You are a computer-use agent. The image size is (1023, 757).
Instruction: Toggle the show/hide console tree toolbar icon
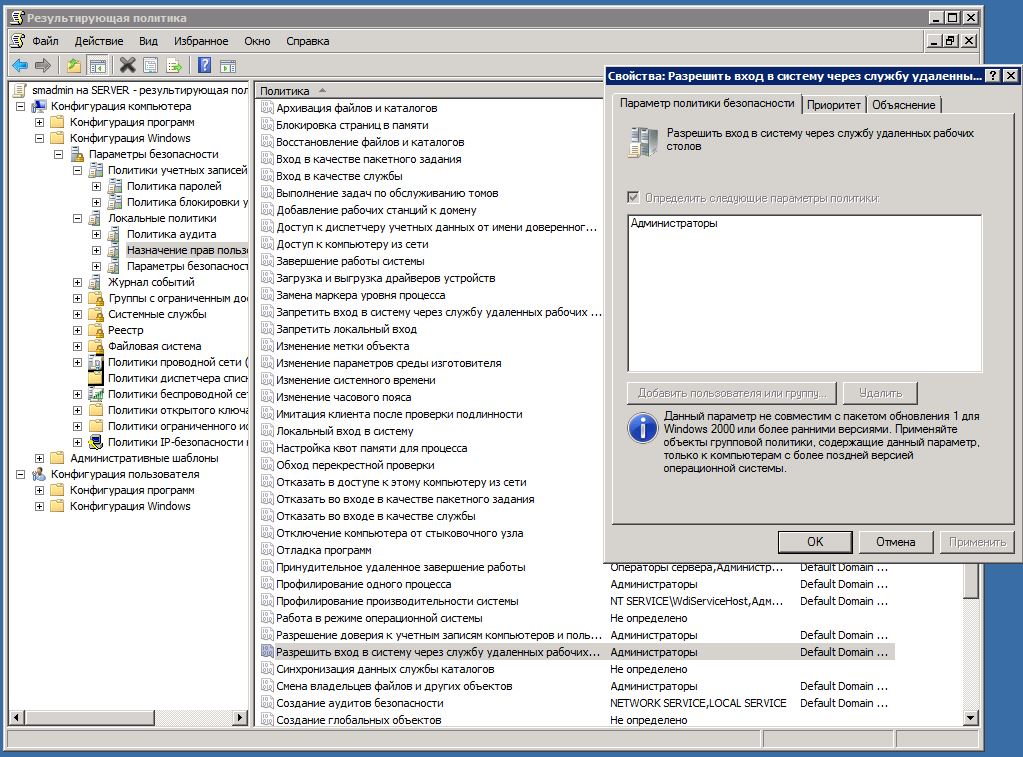tap(98, 65)
